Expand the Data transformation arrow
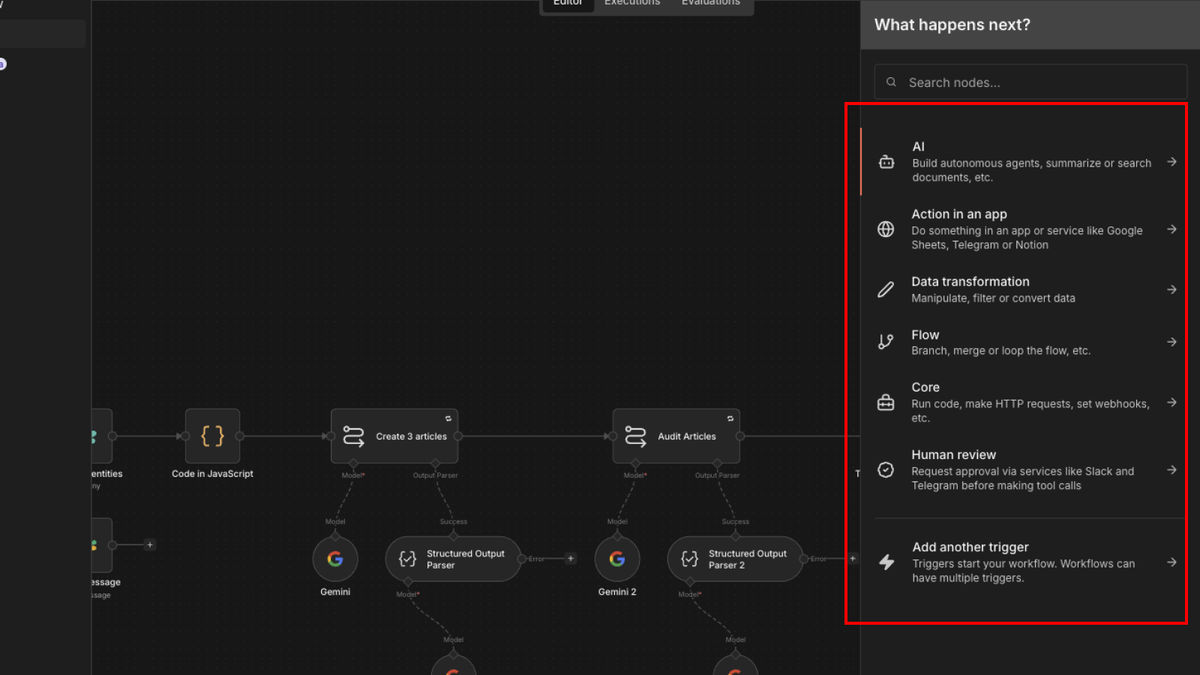The image size is (1200, 675). click(x=1172, y=290)
